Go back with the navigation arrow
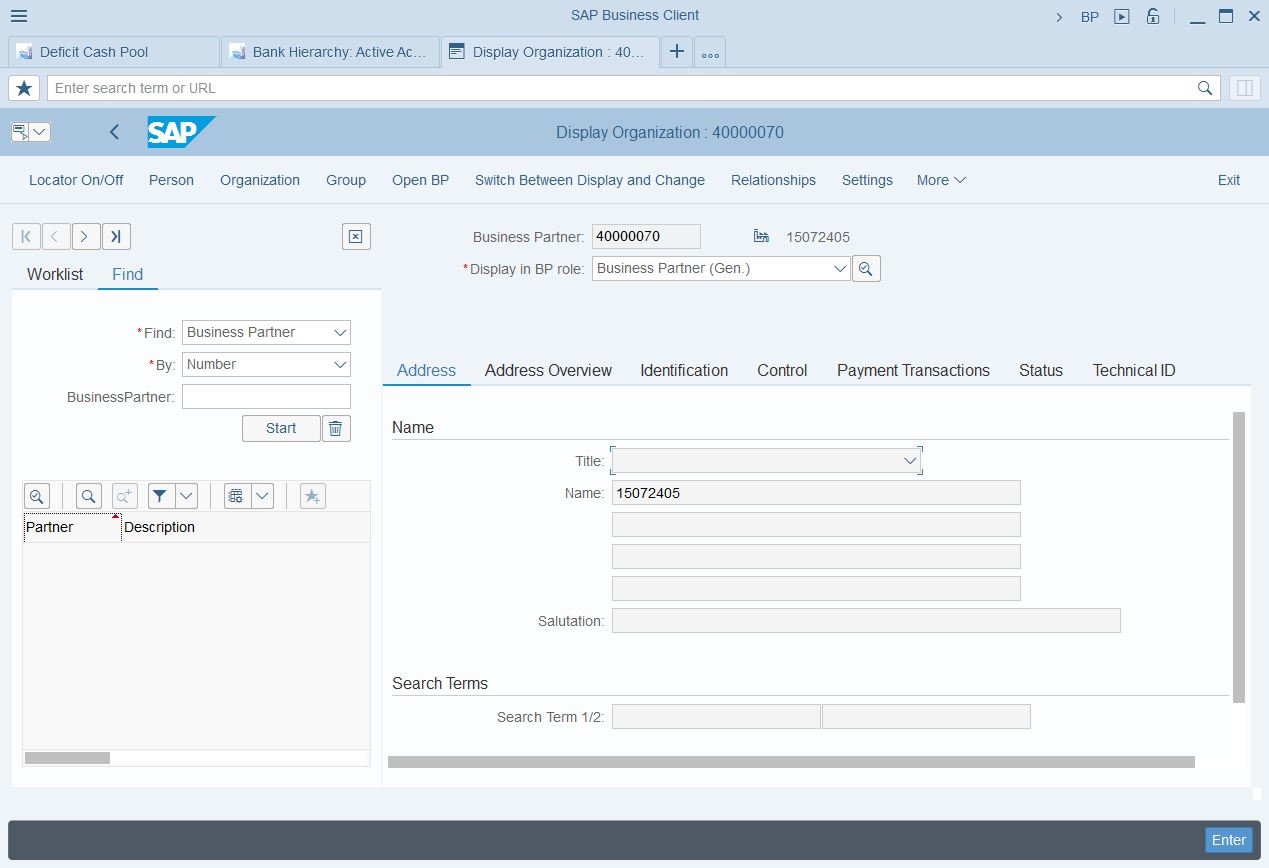1269x868 pixels. [114, 132]
